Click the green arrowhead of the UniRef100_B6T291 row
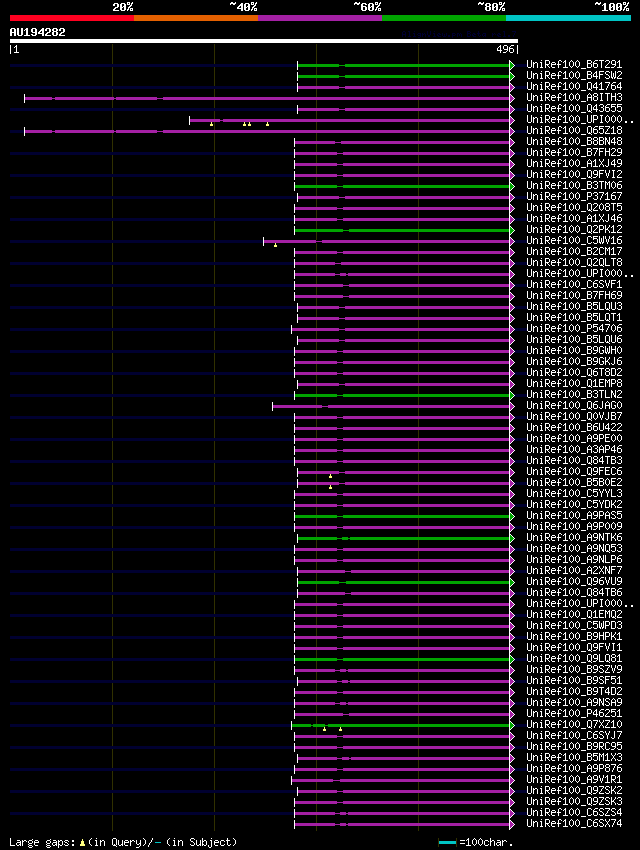 point(512,66)
